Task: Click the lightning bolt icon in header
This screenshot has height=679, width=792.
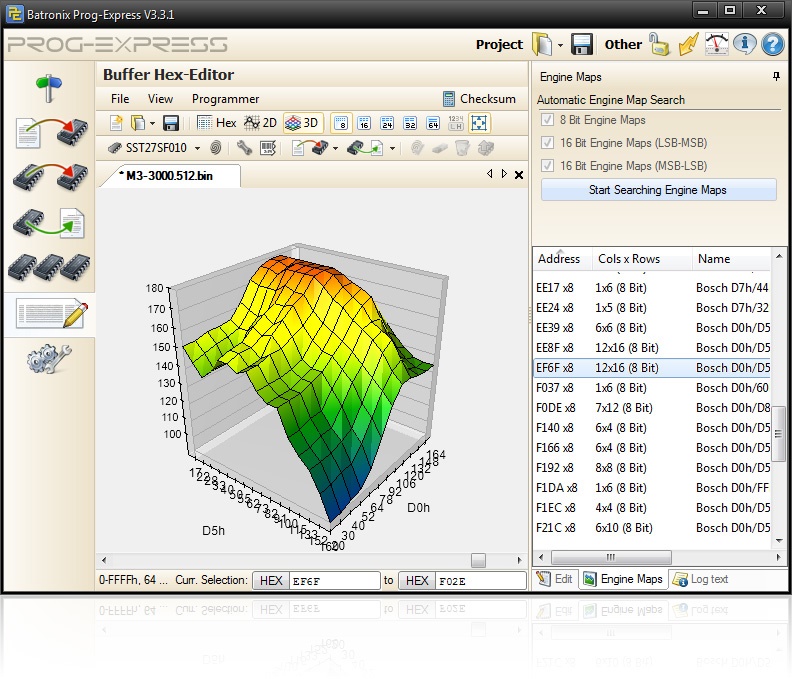Action: 688,44
